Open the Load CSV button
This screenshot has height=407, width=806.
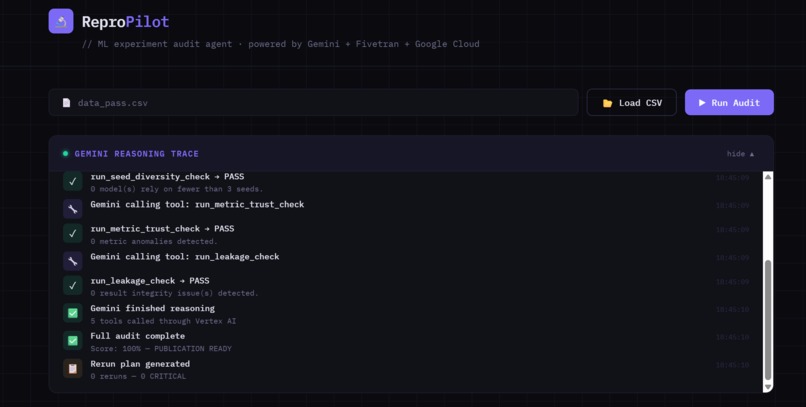631,102
